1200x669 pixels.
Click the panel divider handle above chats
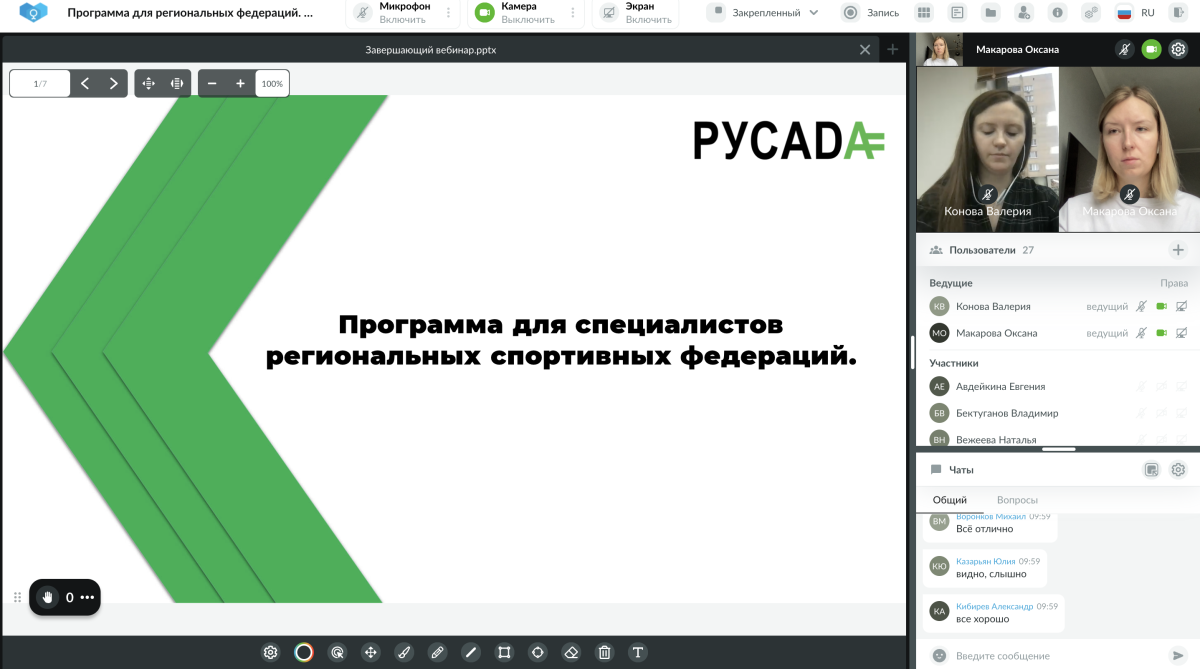tap(1058, 449)
